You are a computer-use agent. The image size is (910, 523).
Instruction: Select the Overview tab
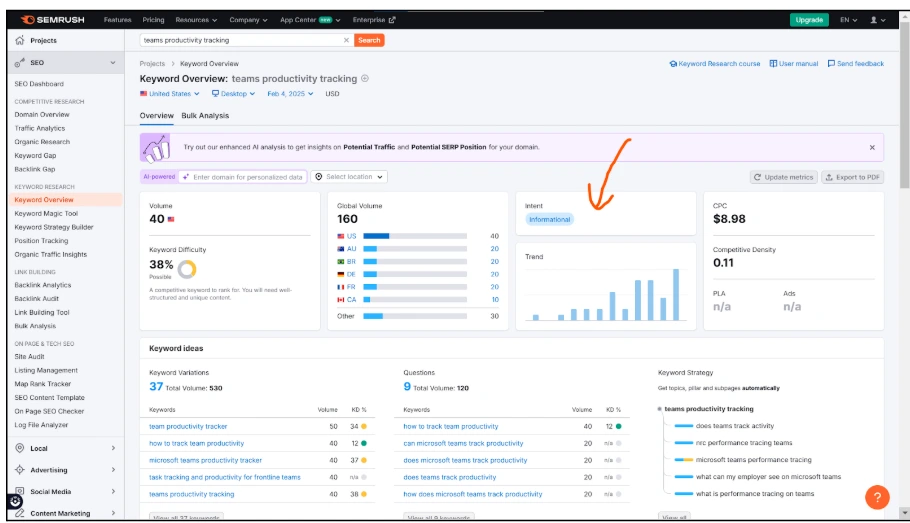pos(156,116)
